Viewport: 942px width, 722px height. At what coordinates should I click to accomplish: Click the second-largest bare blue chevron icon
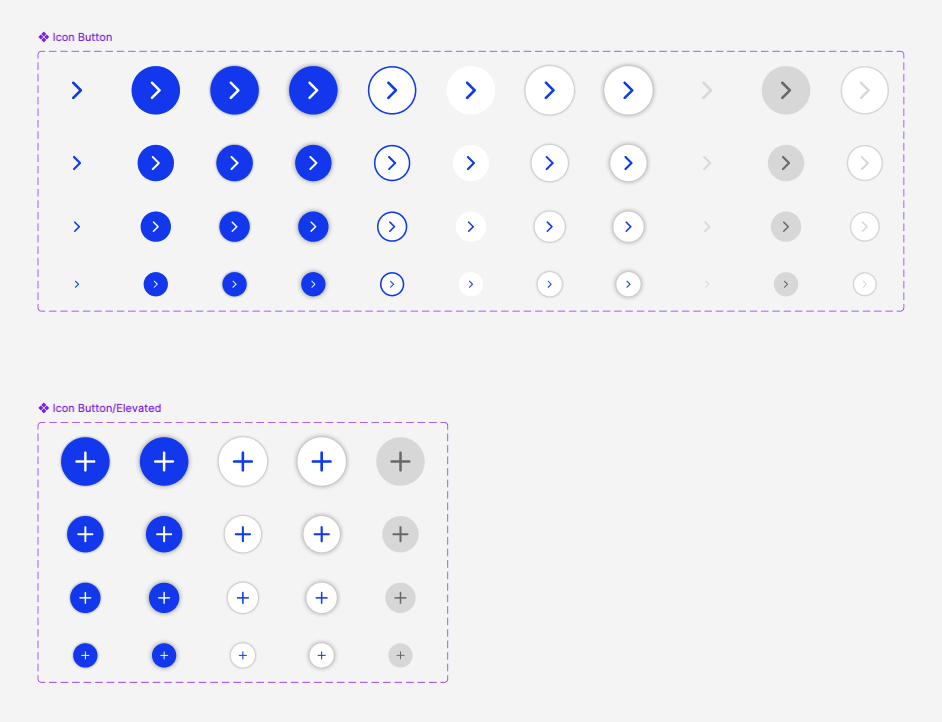point(77,163)
